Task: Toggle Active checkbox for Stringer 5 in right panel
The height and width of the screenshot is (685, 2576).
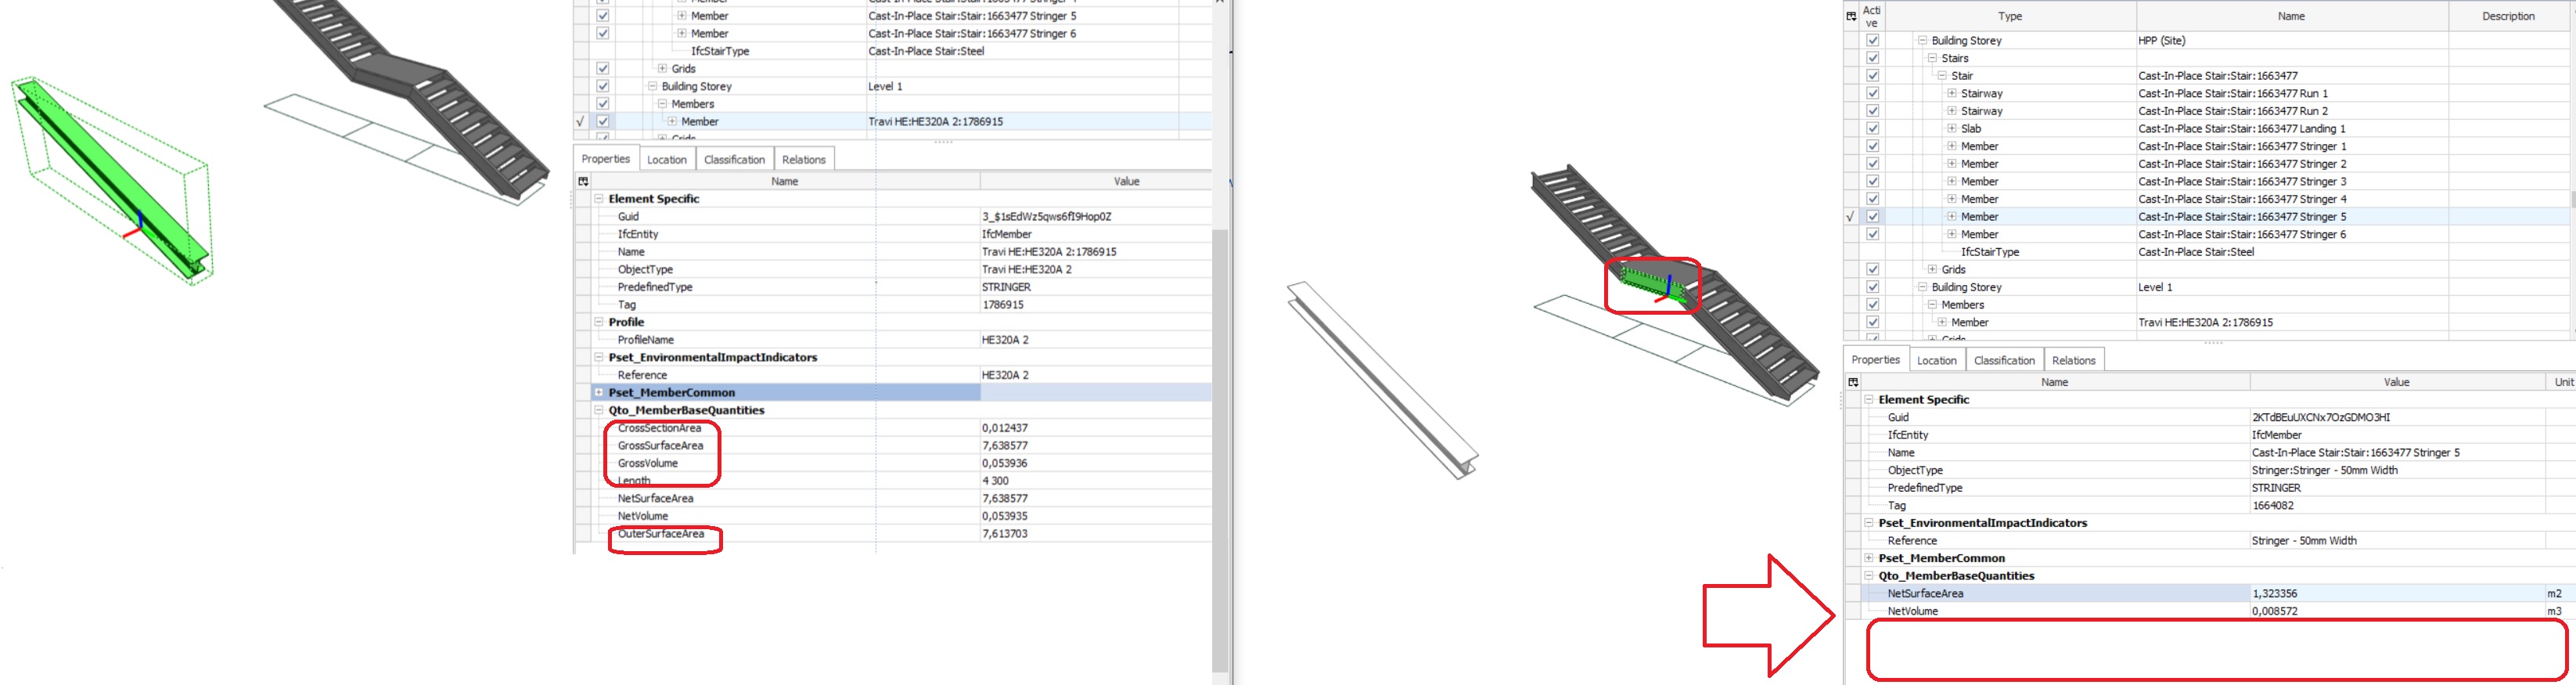Action: [x=1873, y=216]
